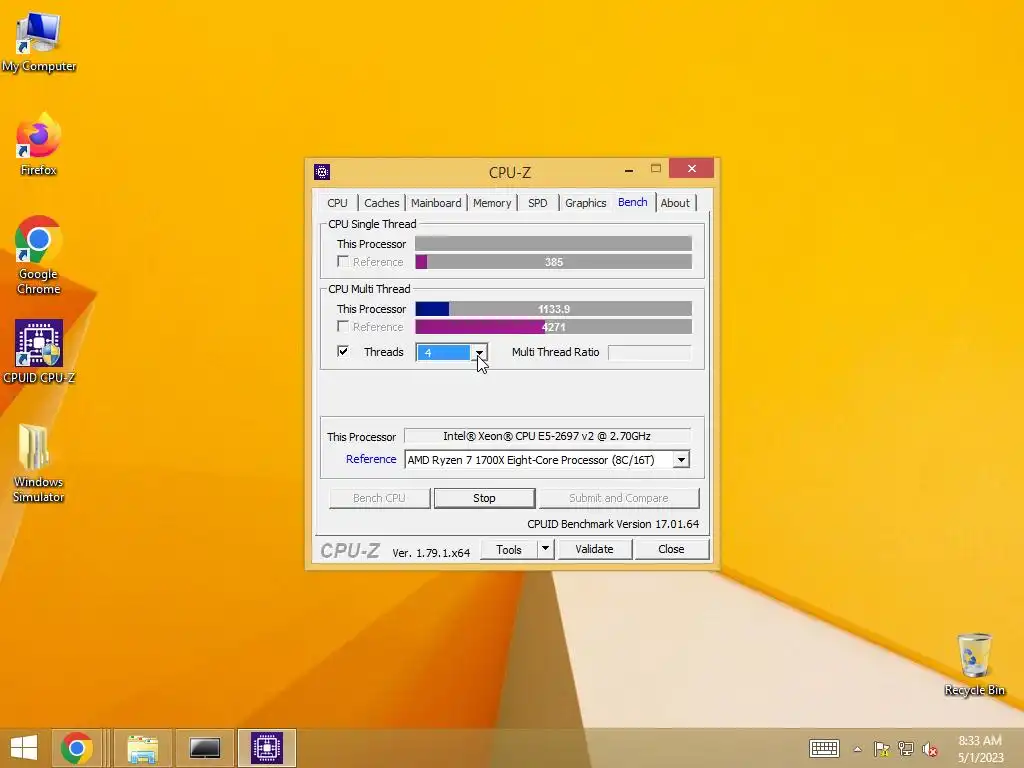Image resolution: width=1024 pixels, height=768 pixels.
Task: Open Action Center flag icon
Action: coord(882,749)
